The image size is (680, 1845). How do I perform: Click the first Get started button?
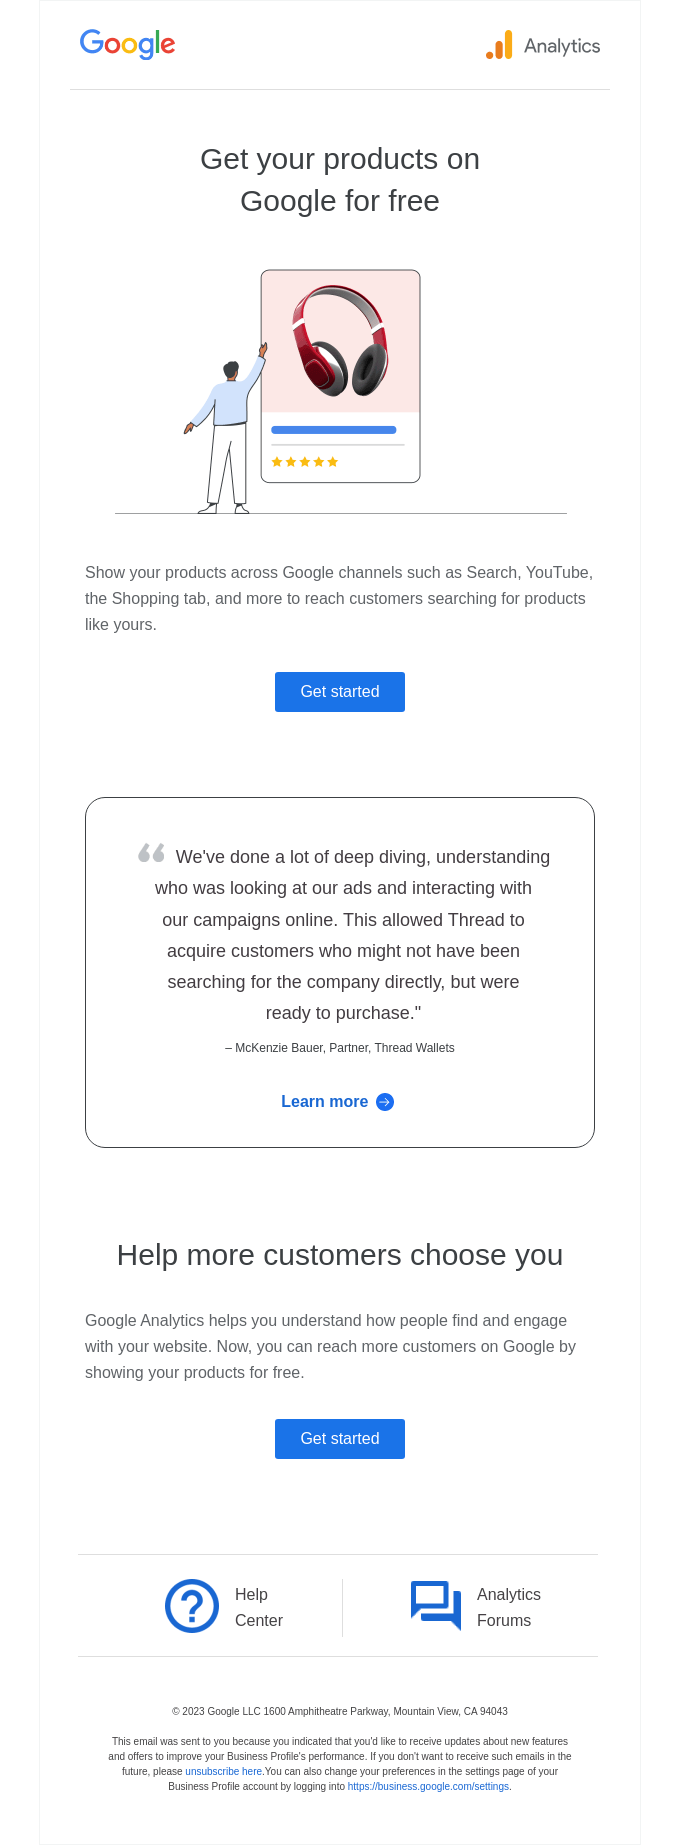[x=339, y=691]
